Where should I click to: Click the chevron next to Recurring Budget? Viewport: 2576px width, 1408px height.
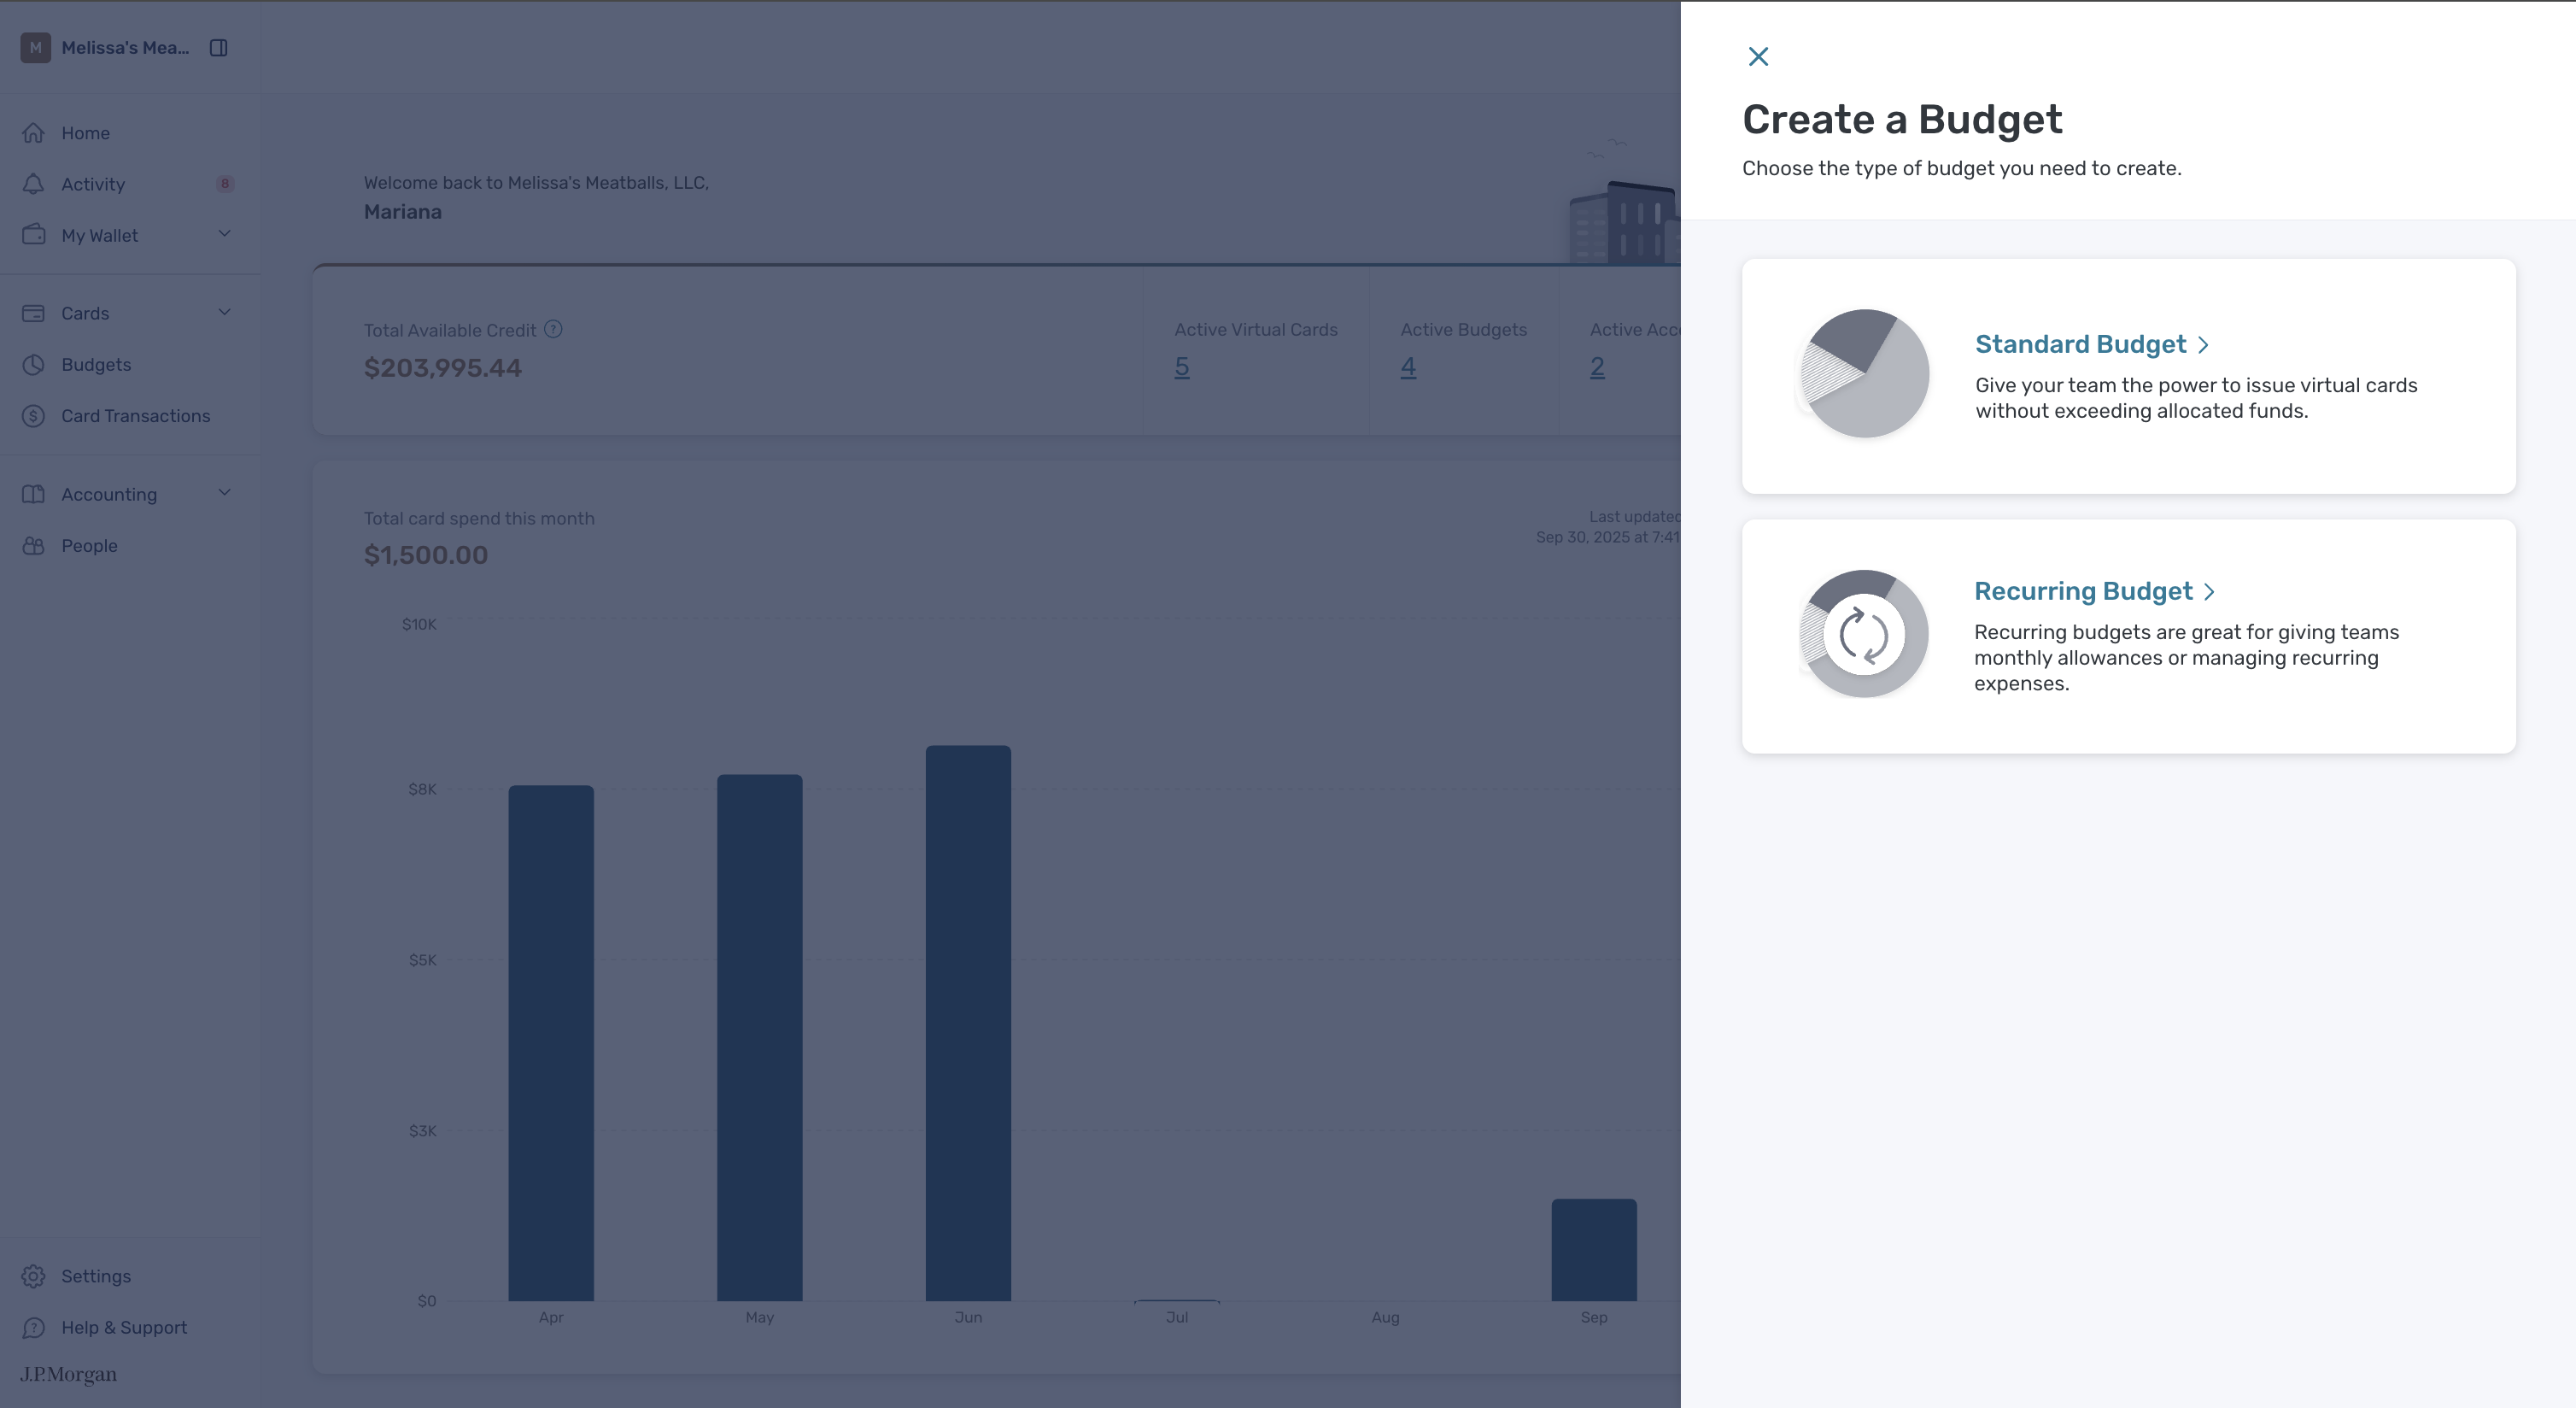click(x=2209, y=592)
